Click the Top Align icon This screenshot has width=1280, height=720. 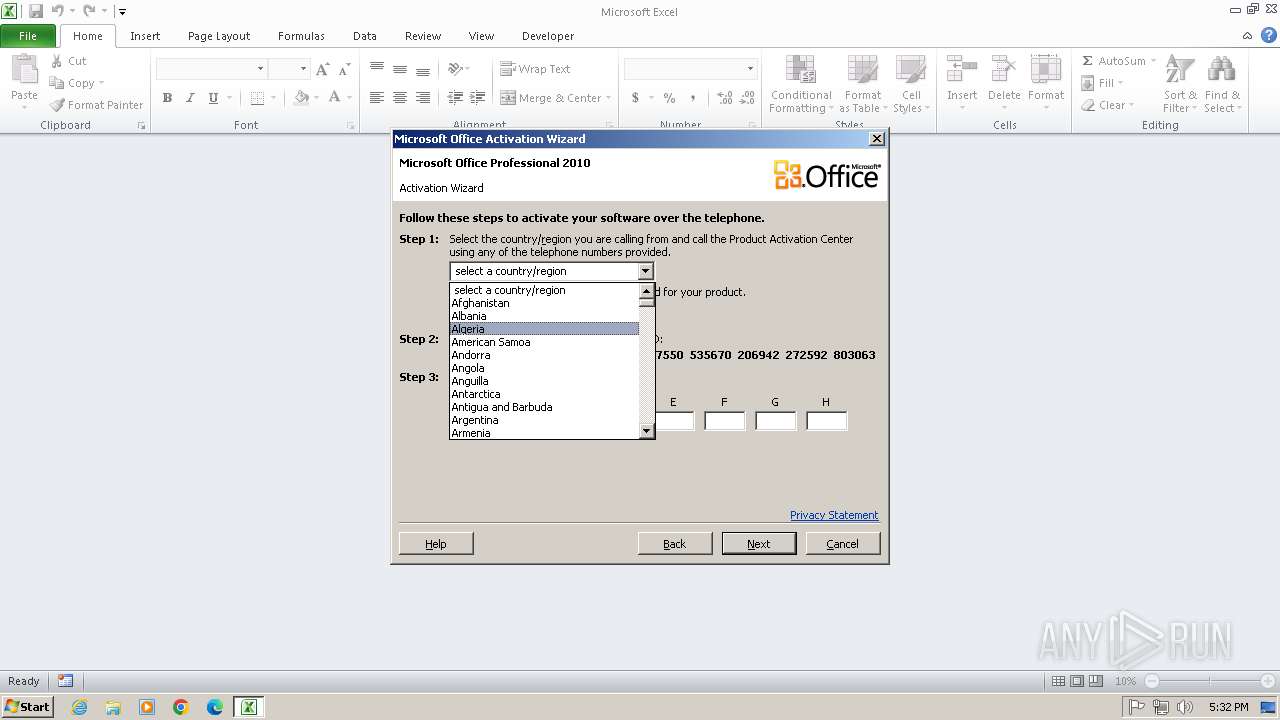(x=377, y=69)
